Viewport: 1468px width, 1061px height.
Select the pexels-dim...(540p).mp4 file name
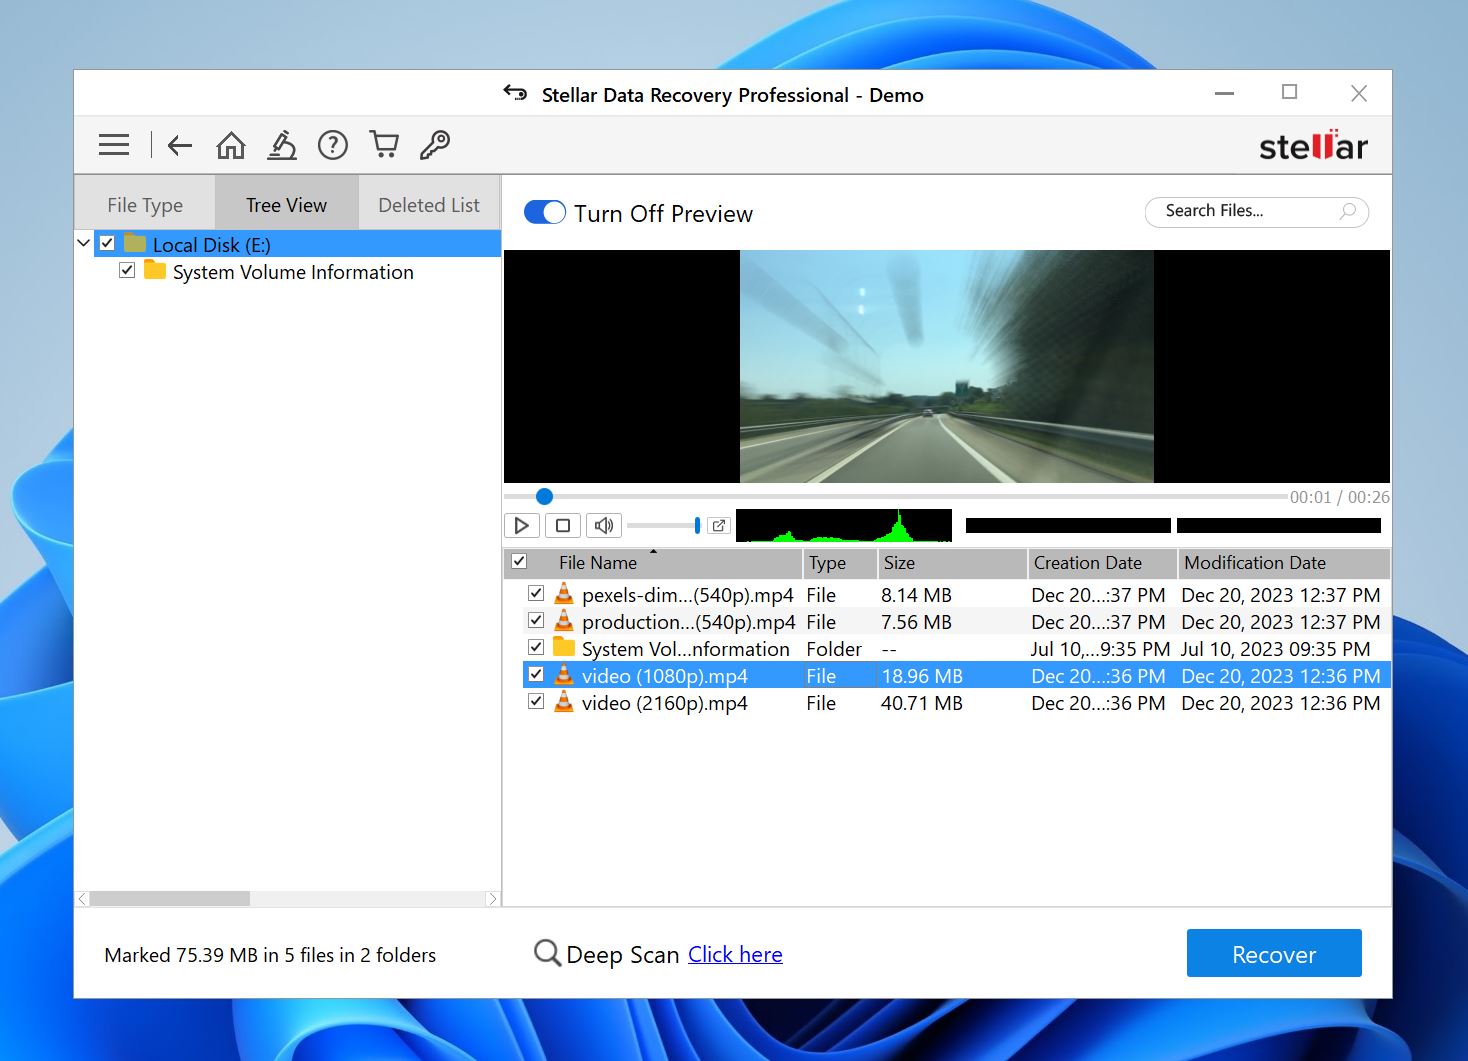pyautogui.click(x=688, y=595)
